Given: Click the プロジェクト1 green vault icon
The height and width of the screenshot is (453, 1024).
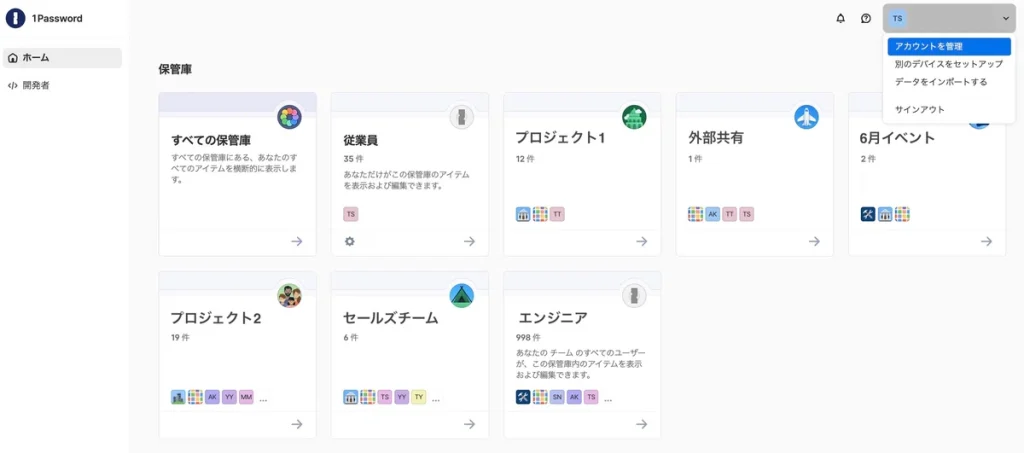Looking at the screenshot, I should point(634,117).
